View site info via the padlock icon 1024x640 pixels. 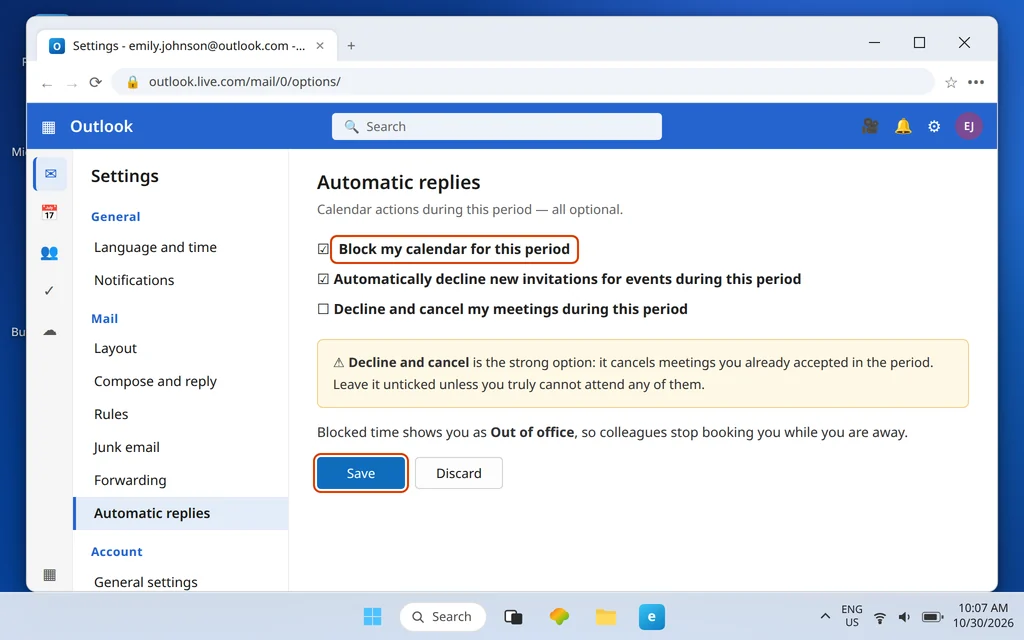(x=133, y=82)
